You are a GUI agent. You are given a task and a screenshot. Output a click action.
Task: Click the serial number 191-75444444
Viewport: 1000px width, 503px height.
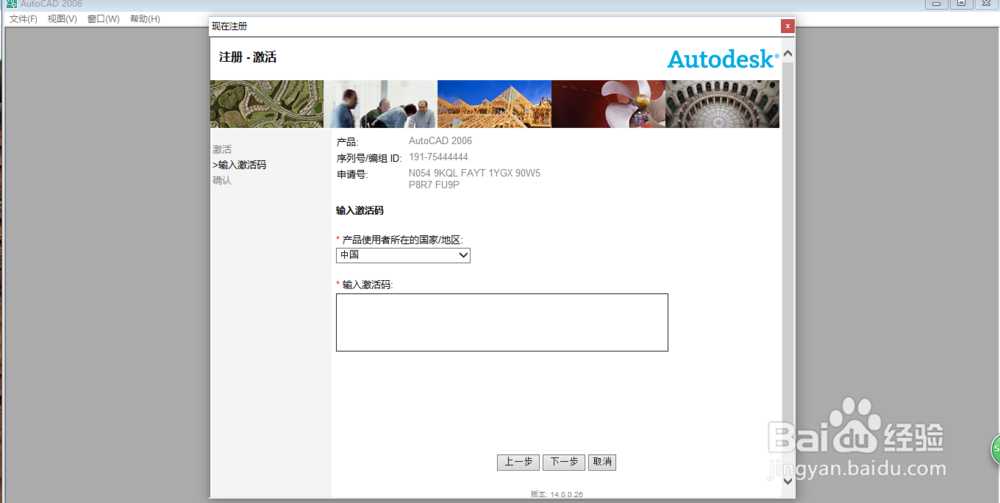click(x=438, y=157)
